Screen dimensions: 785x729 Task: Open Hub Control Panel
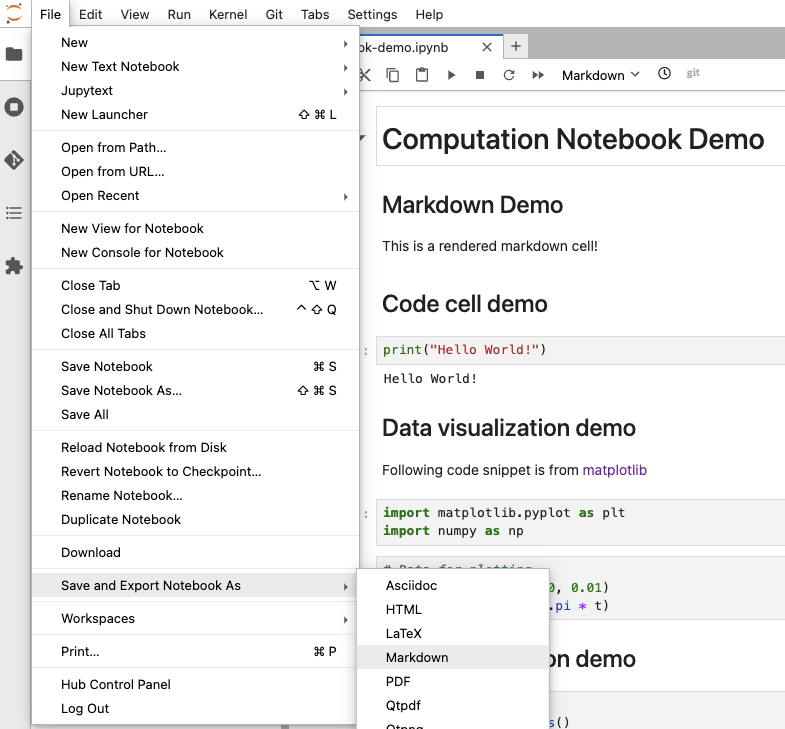[x=195, y=684]
